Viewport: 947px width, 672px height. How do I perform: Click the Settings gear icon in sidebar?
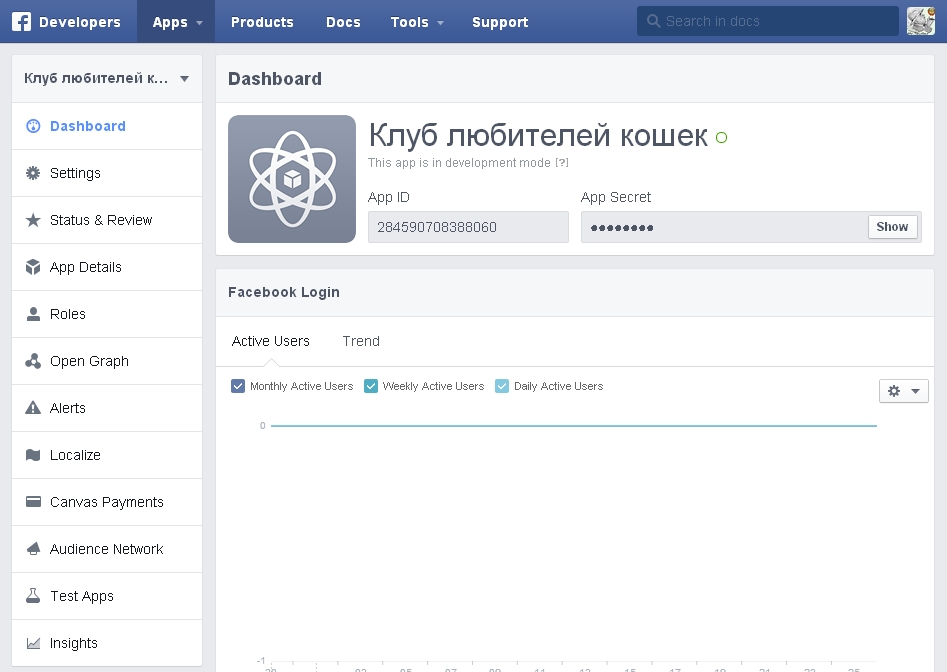[33, 173]
